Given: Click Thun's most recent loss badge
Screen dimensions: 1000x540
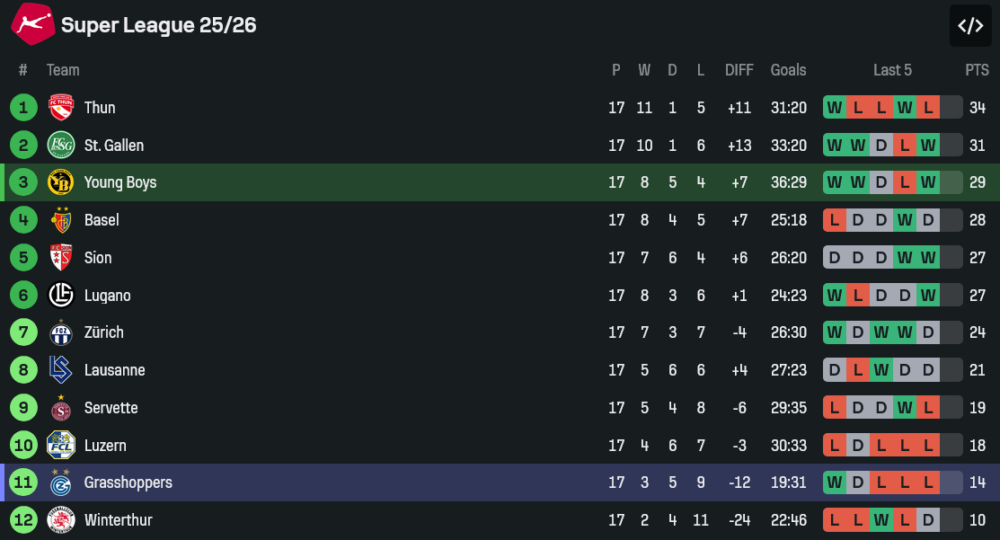Looking at the screenshot, I should [928, 108].
